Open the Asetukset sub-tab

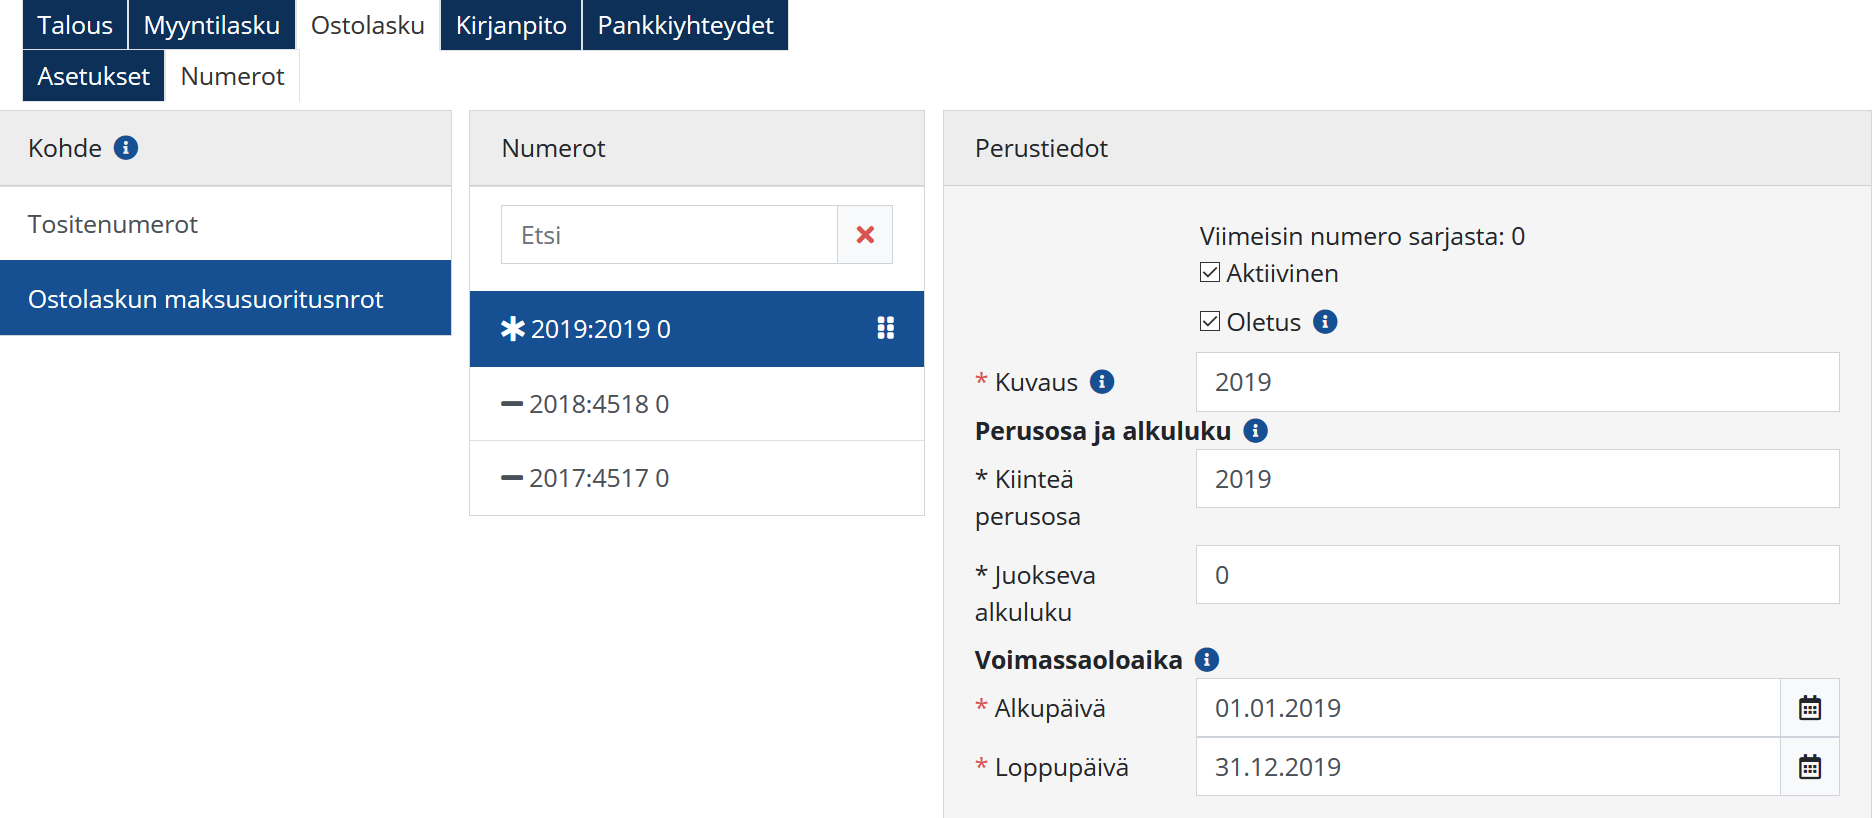(x=93, y=76)
